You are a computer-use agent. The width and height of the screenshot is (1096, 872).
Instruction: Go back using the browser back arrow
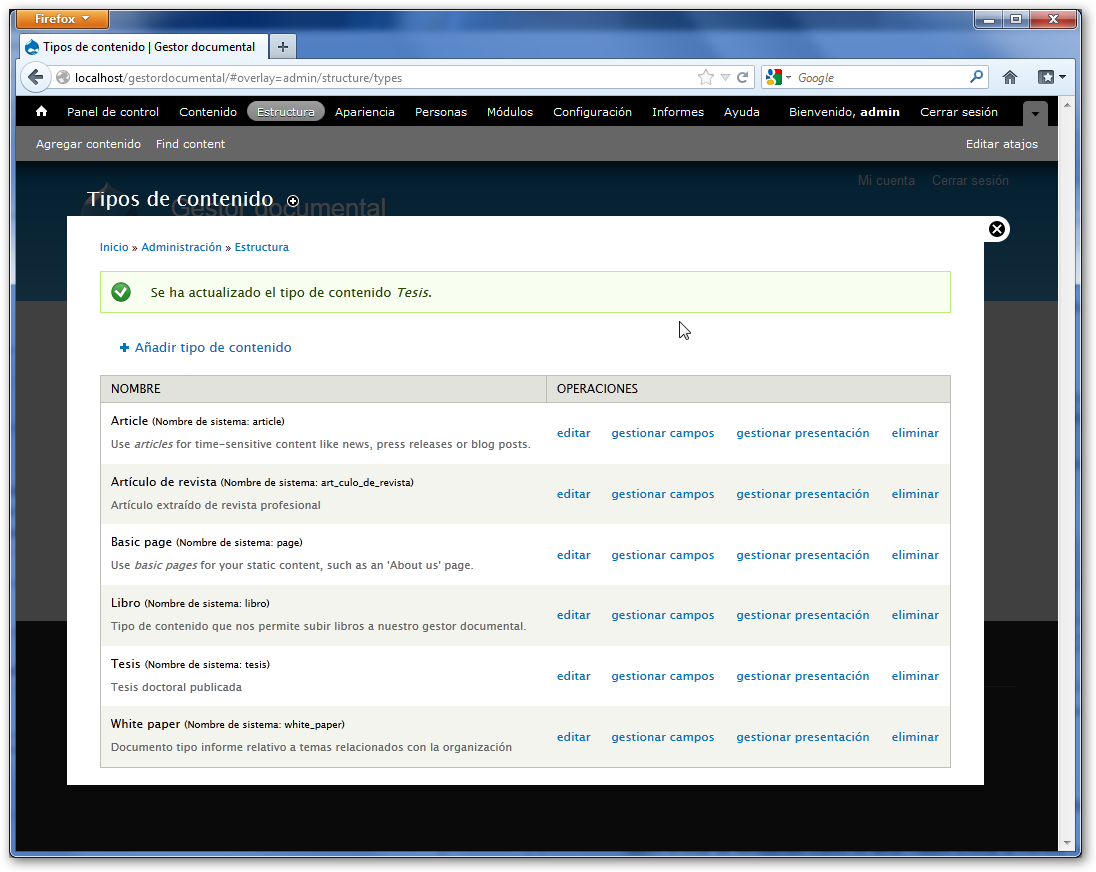pos(35,77)
